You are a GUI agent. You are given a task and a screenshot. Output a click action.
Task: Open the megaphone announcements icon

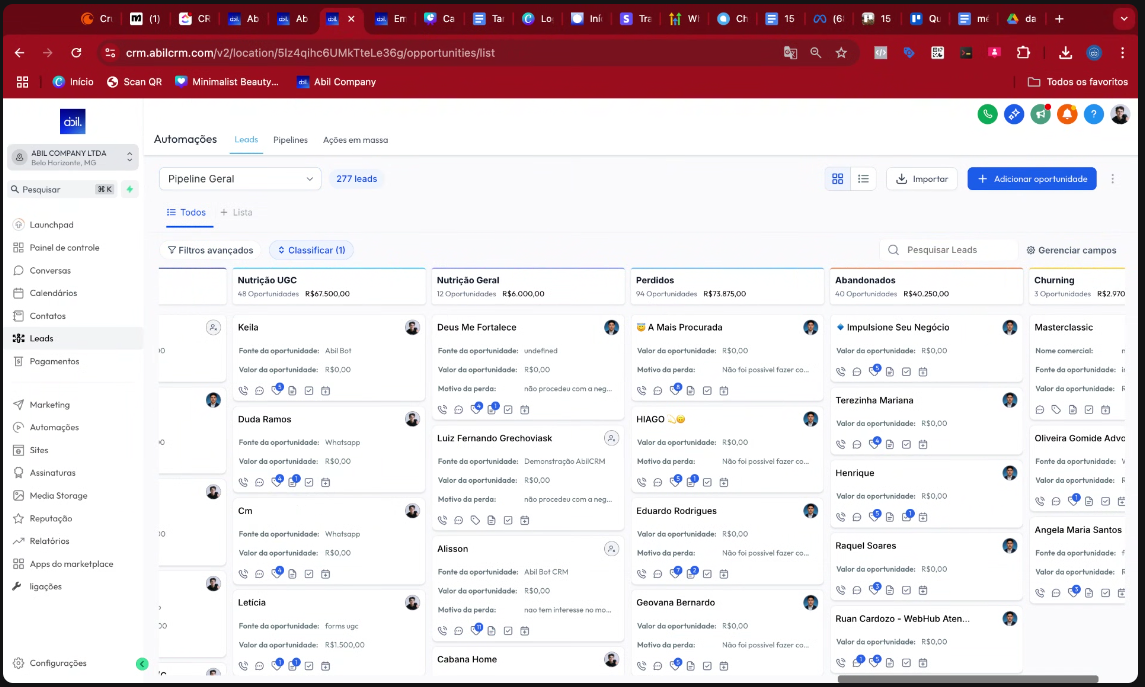[x=1041, y=114]
